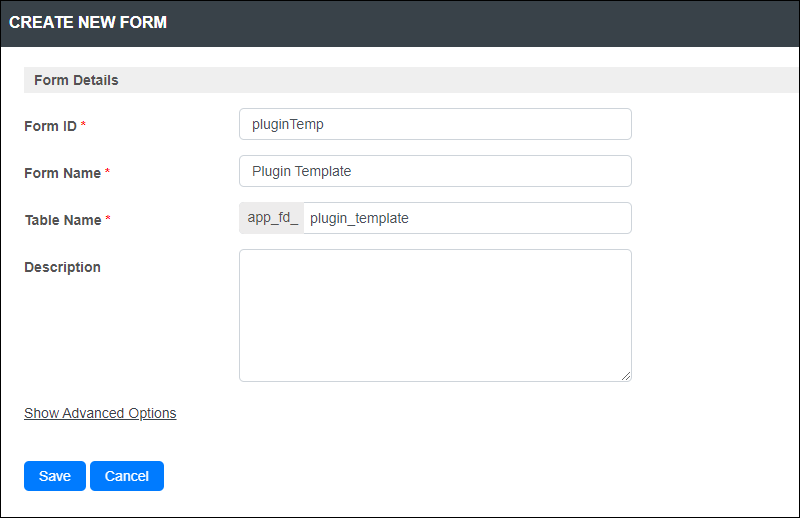Click the red asterisk beside Table Name
The image size is (800, 518).
click(x=108, y=218)
